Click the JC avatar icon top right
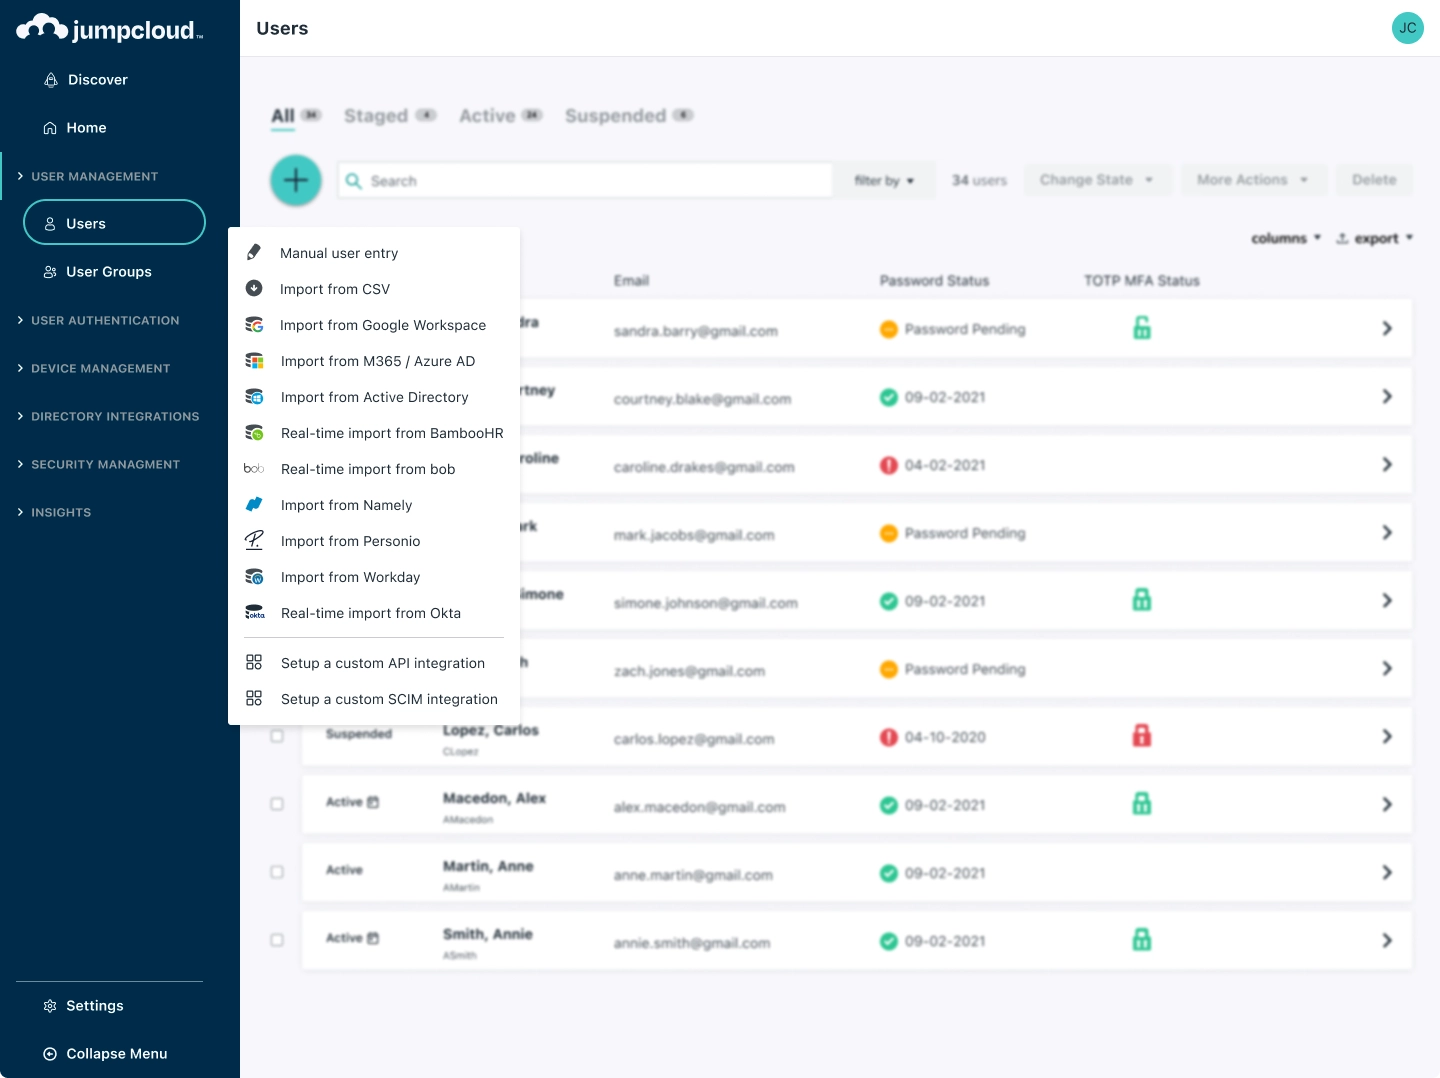The image size is (1440, 1078). (x=1408, y=28)
